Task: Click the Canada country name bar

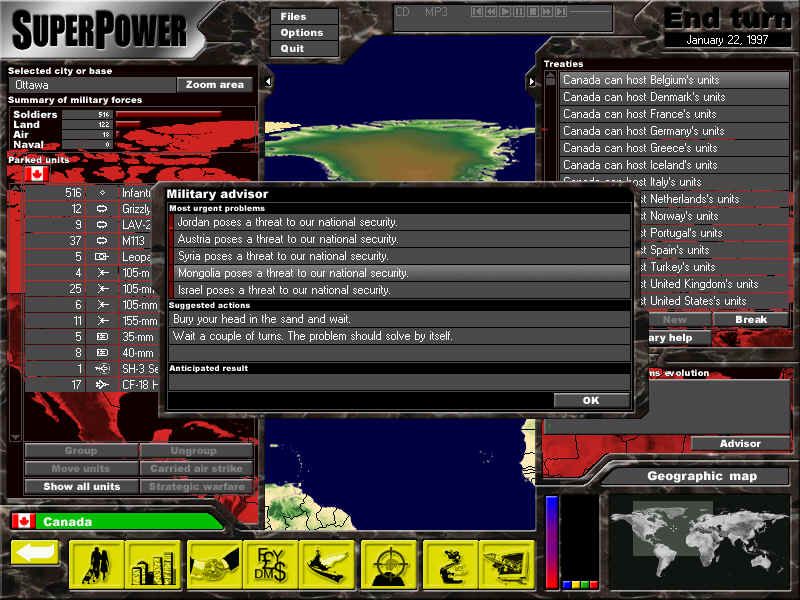Action: tap(117, 521)
